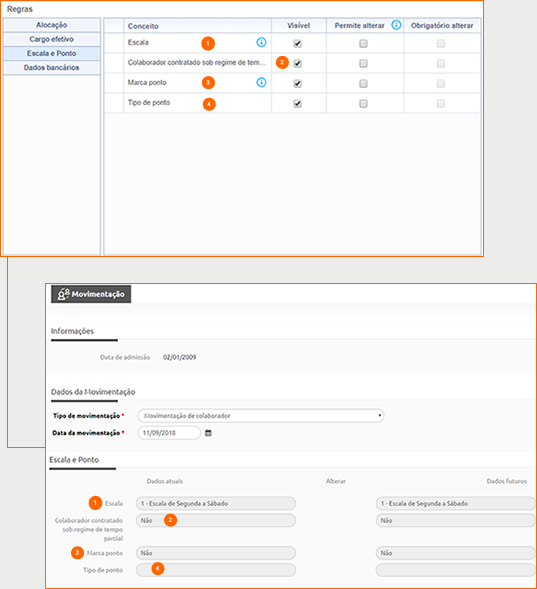Click the Movimentação header icon
Screen dimensions: 537x589
[x=63, y=294]
